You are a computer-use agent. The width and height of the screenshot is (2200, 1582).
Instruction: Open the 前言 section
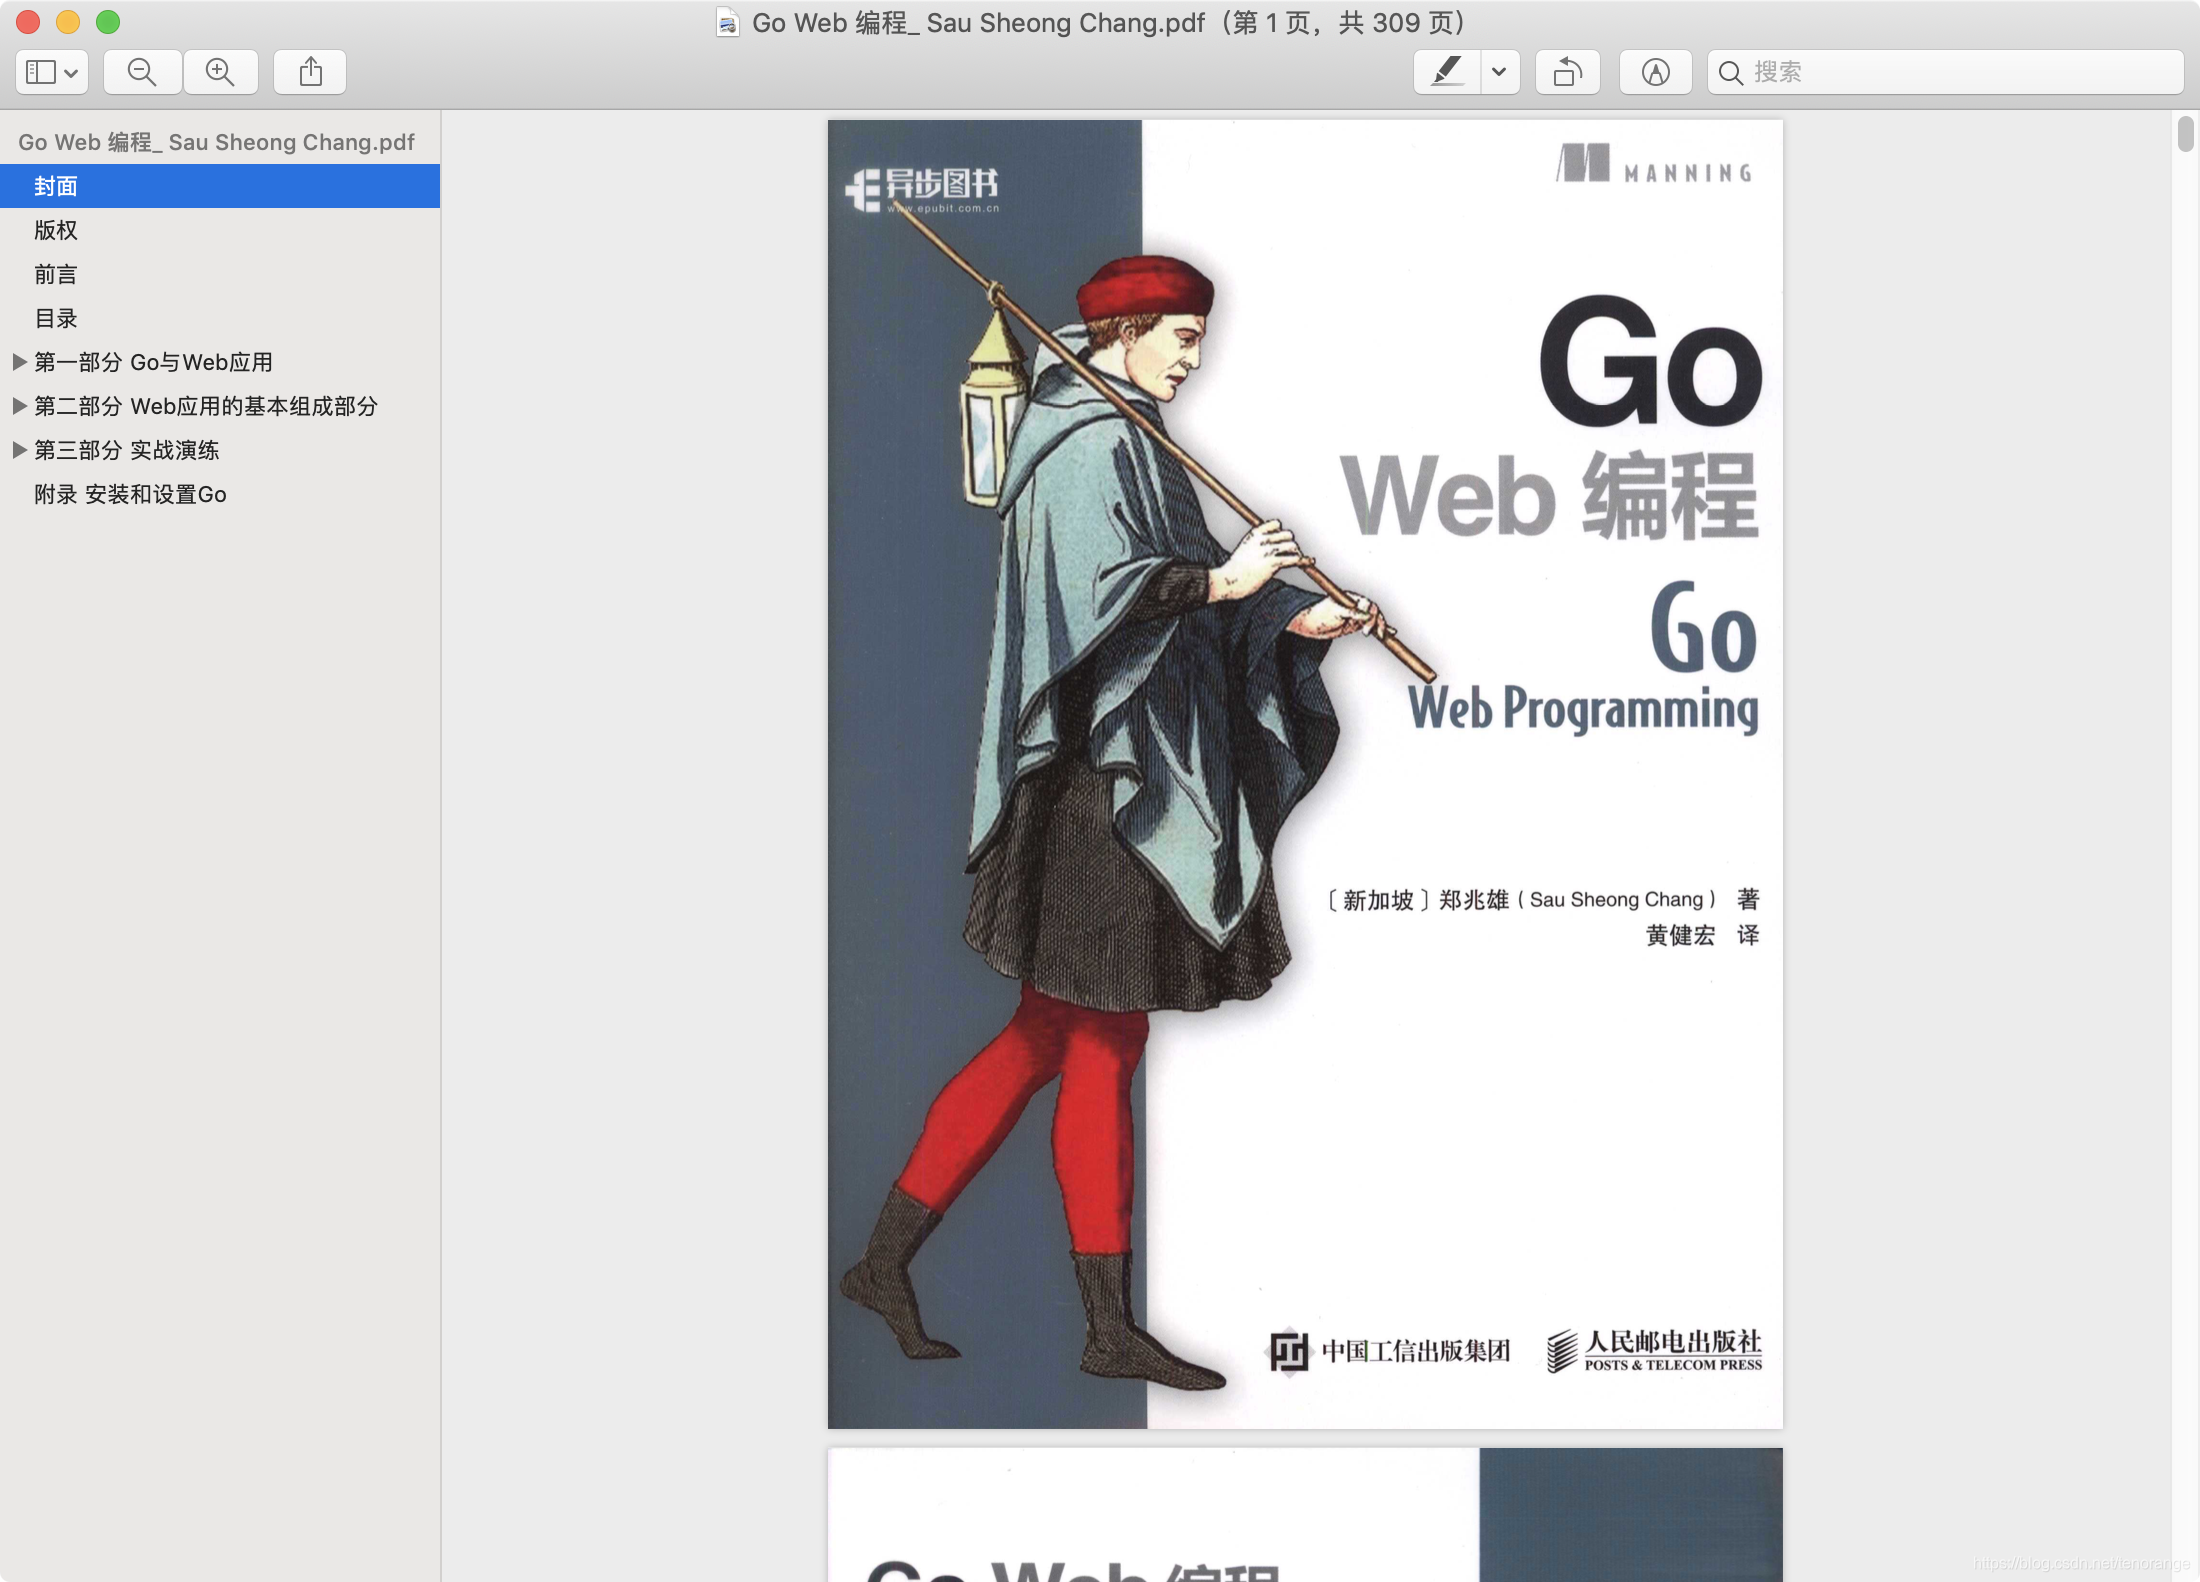pos(55,274)
